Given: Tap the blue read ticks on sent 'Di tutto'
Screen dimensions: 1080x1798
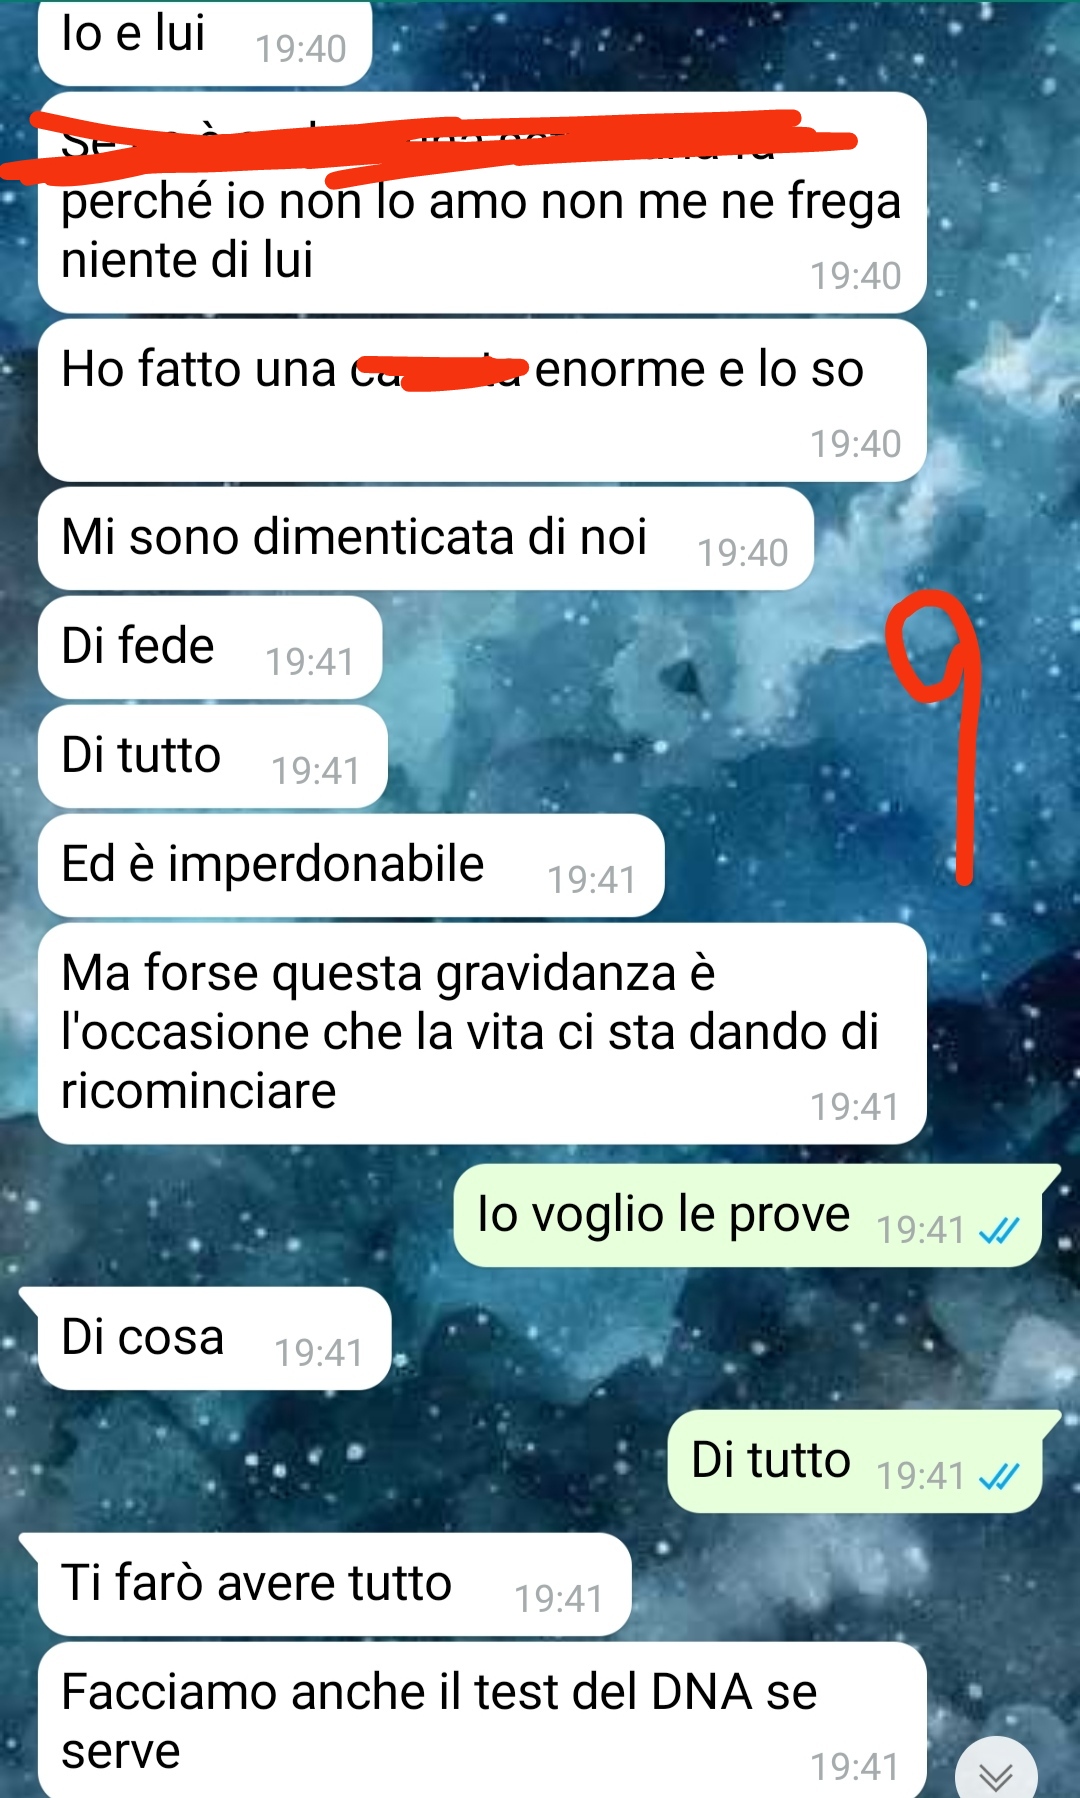Looking at the screenshot, I should tap(999, 1476).
